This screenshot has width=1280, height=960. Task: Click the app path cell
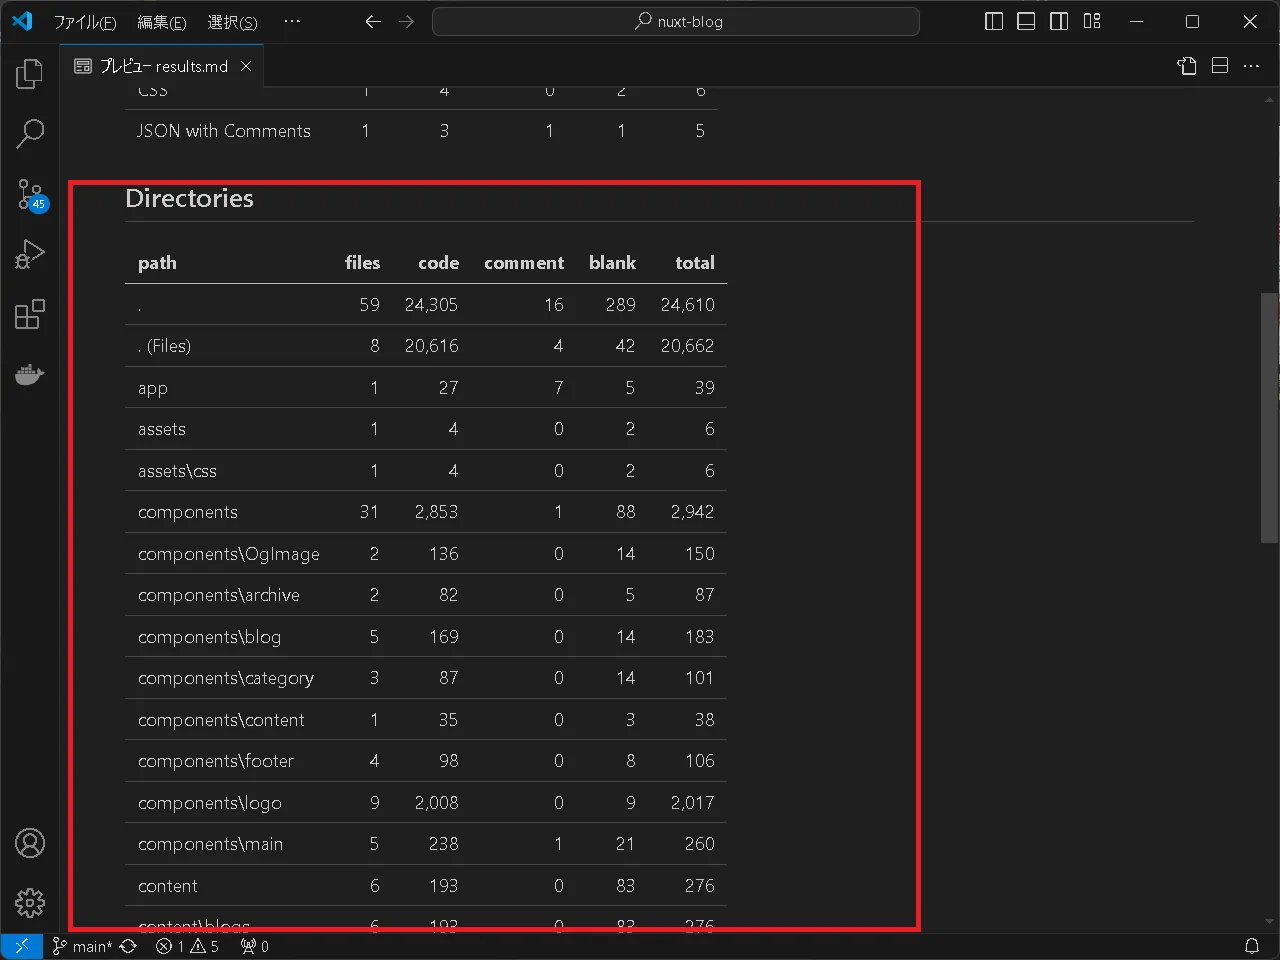(x=153, y=388)
